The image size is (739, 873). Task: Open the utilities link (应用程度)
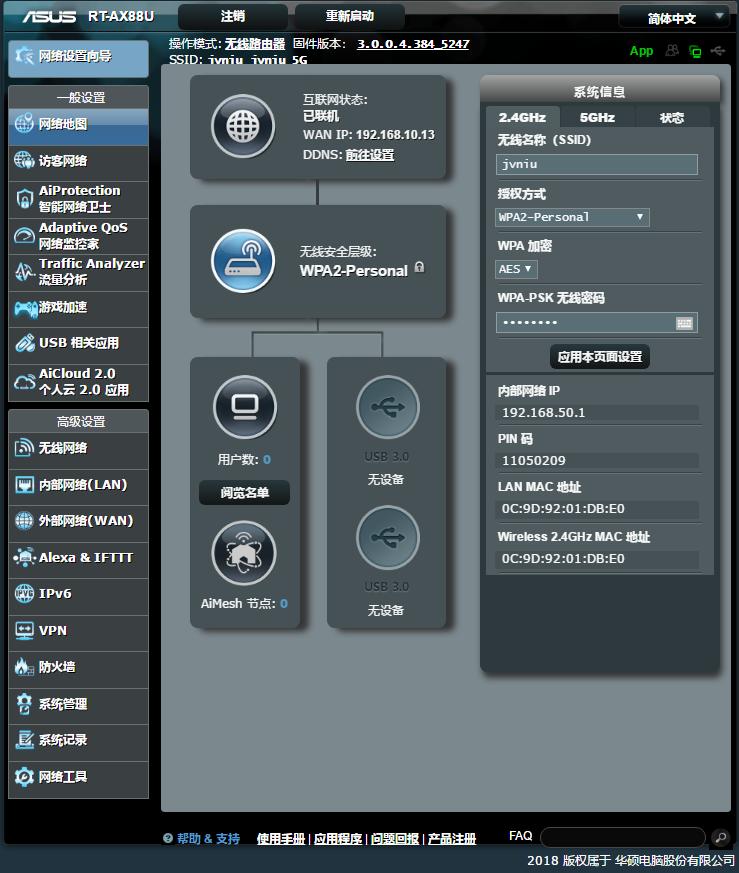pyautogui.click(x=338, y=838)
